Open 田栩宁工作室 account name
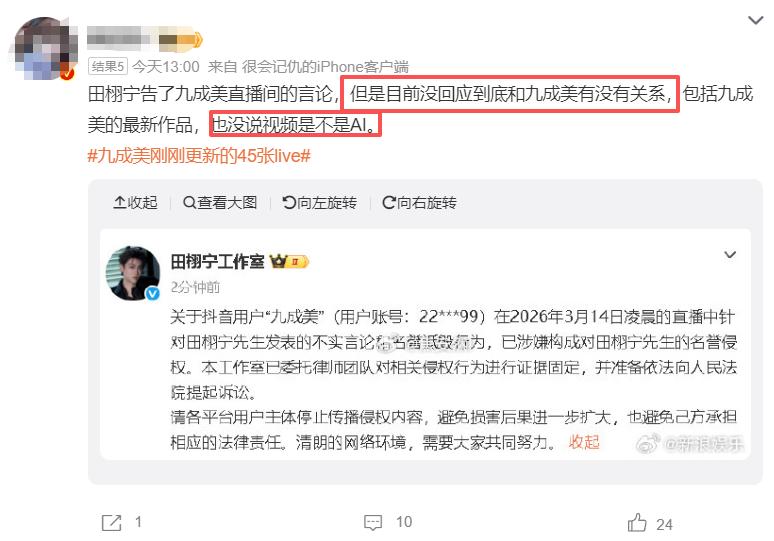 click(218, 262)
